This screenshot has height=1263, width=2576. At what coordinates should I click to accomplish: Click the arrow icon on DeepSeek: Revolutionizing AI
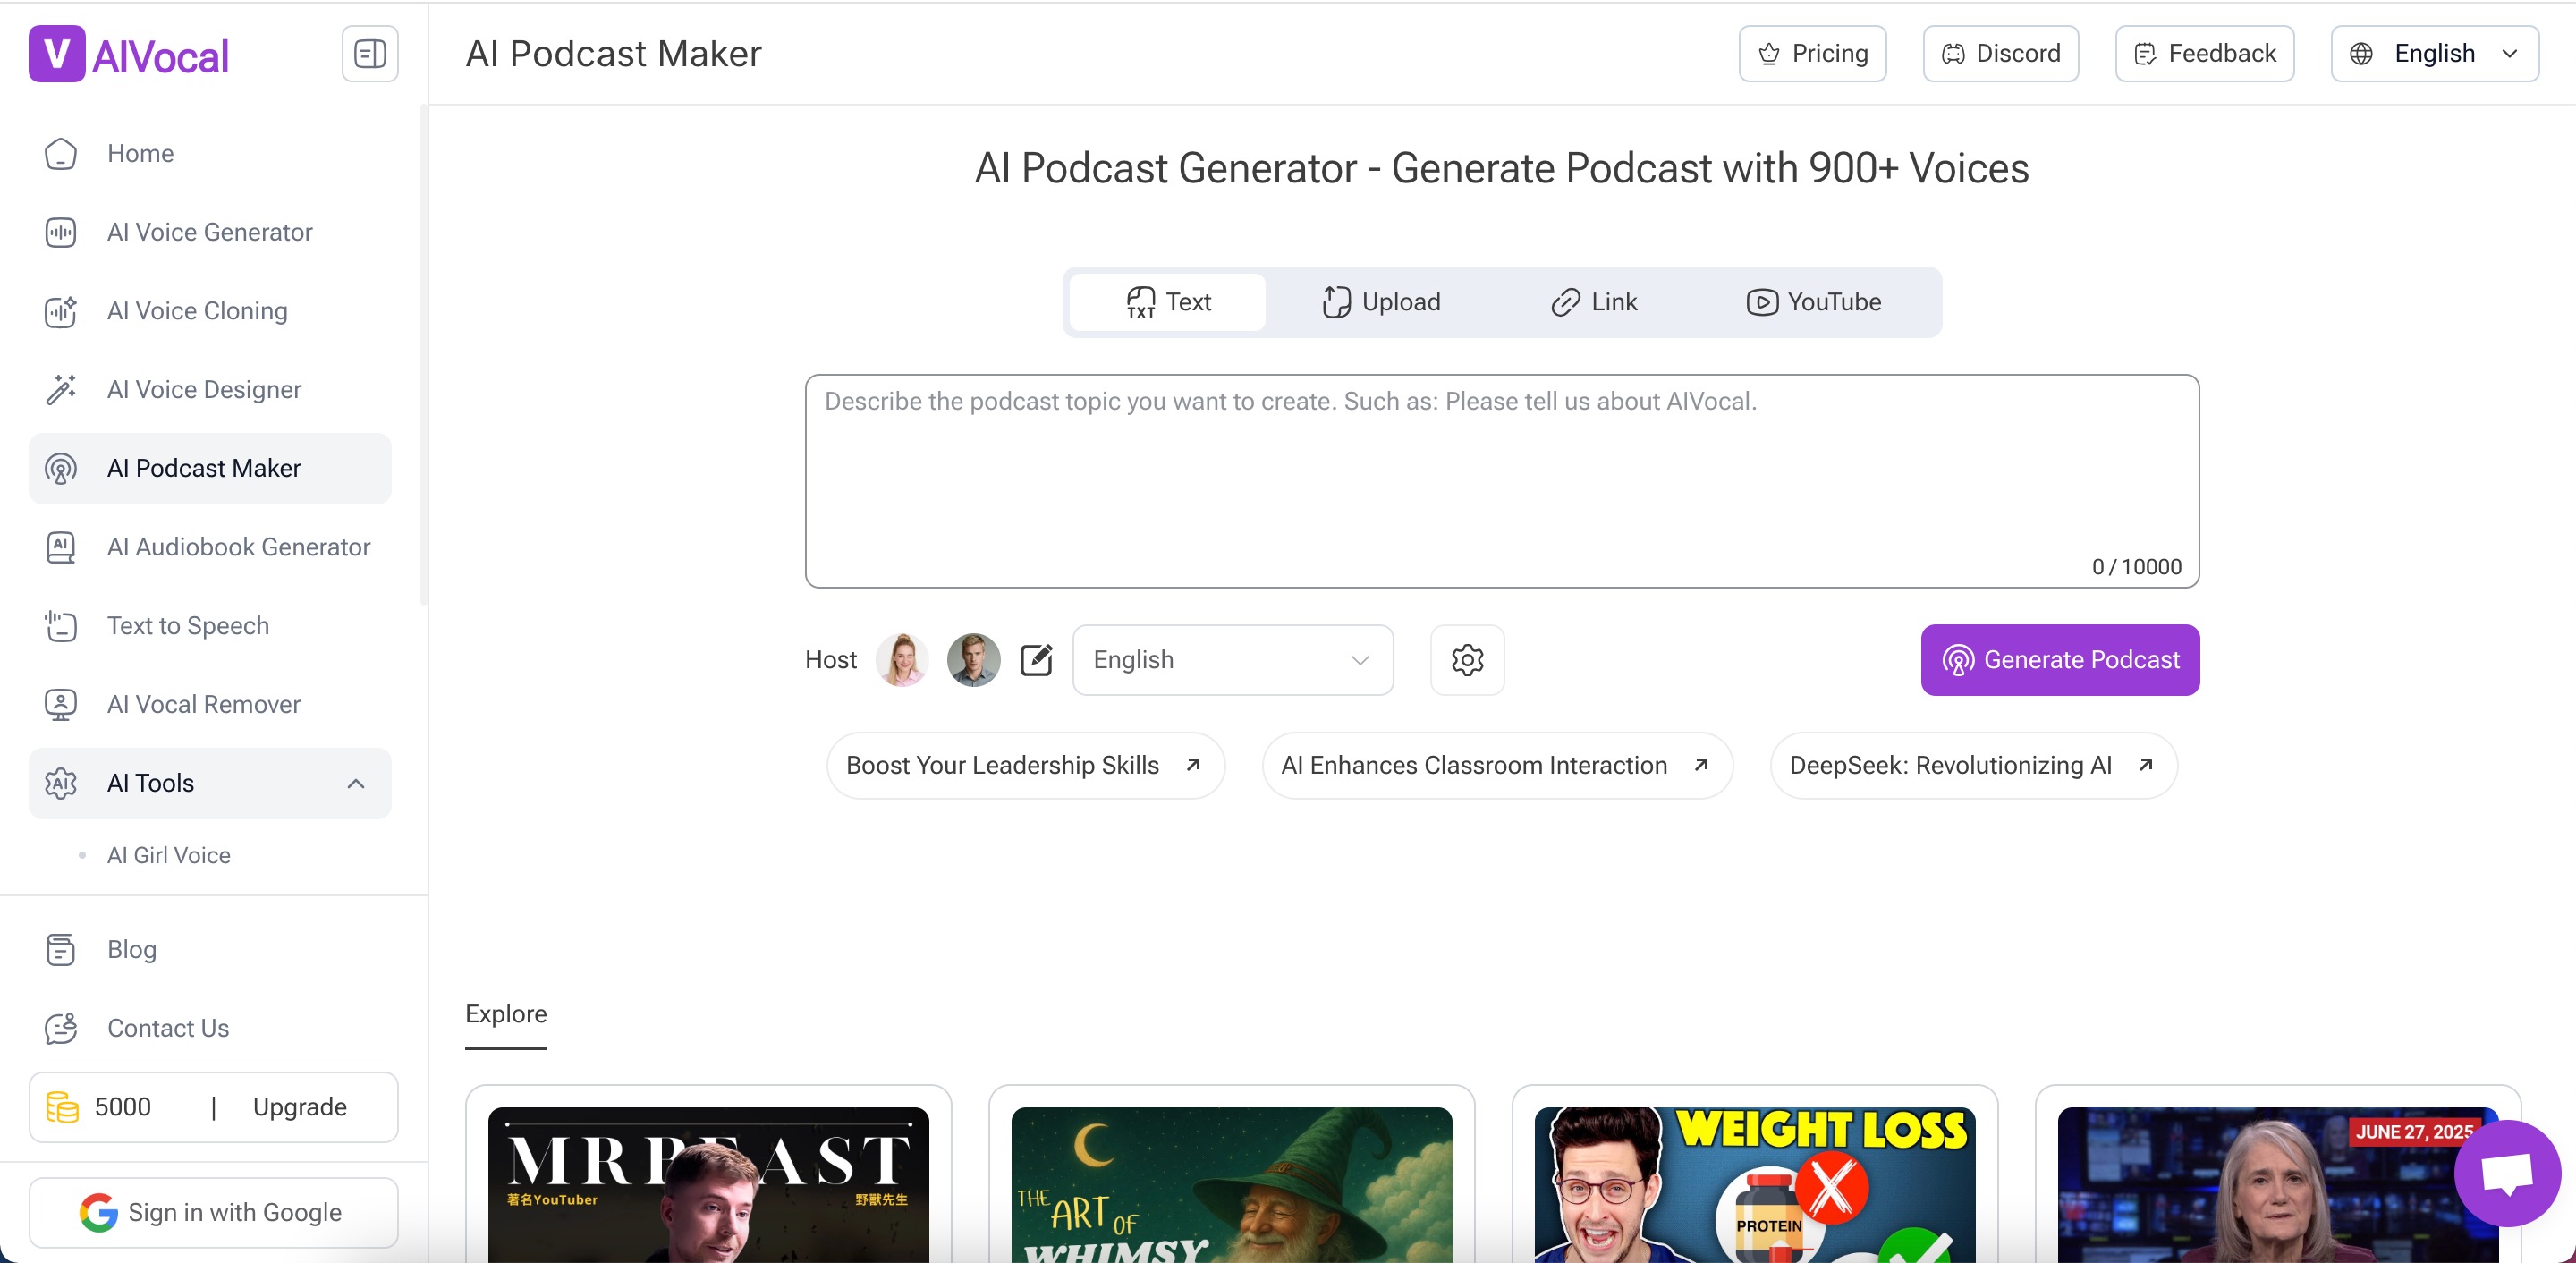tap(2145, 765)
